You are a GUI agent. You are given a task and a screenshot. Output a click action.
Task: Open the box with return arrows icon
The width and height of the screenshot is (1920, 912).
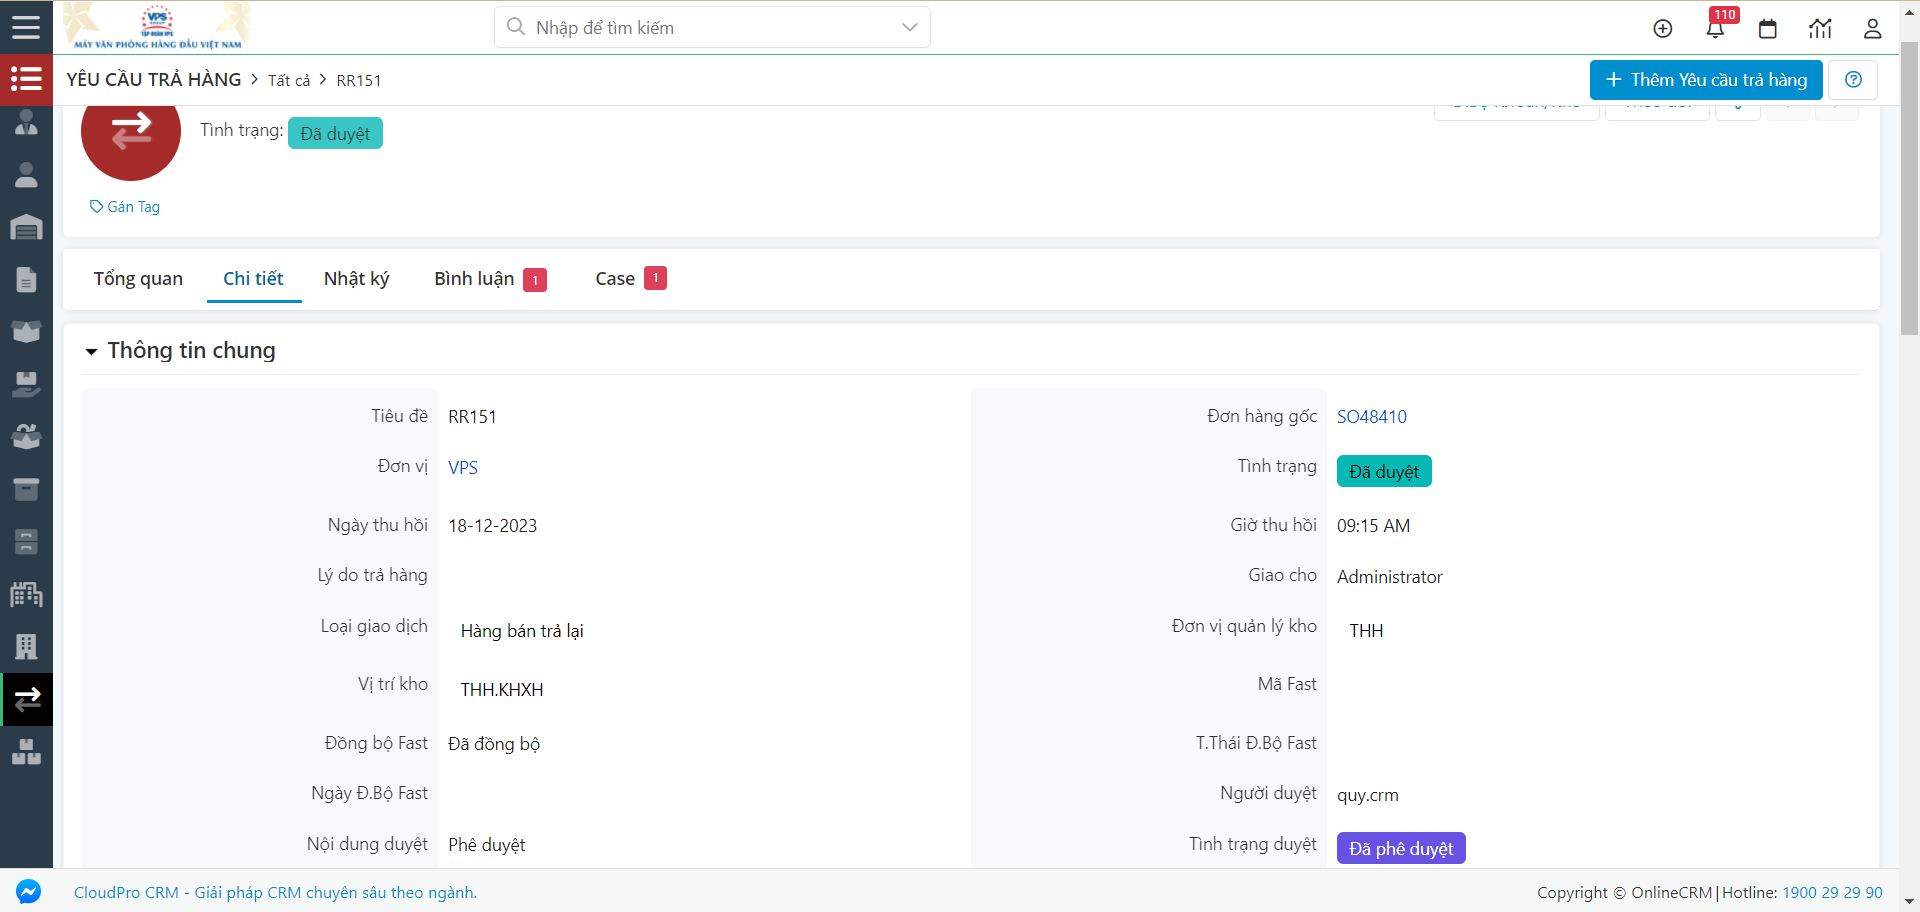(26, 436)
